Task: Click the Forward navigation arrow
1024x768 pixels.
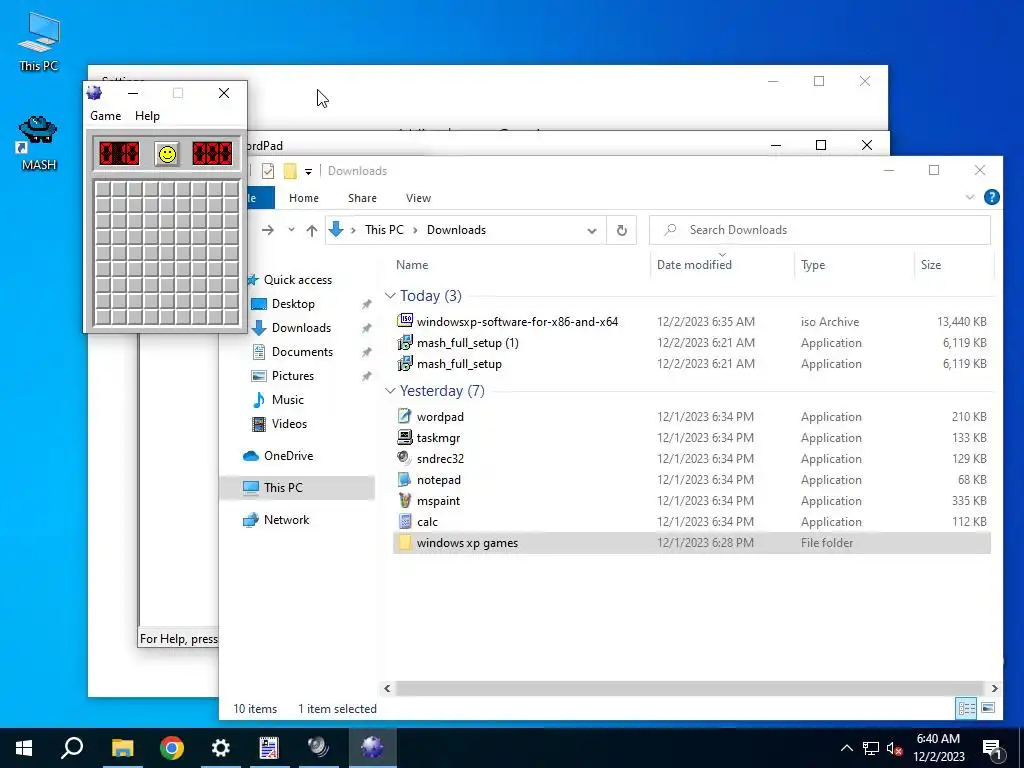Action: [x=268, y=230]
